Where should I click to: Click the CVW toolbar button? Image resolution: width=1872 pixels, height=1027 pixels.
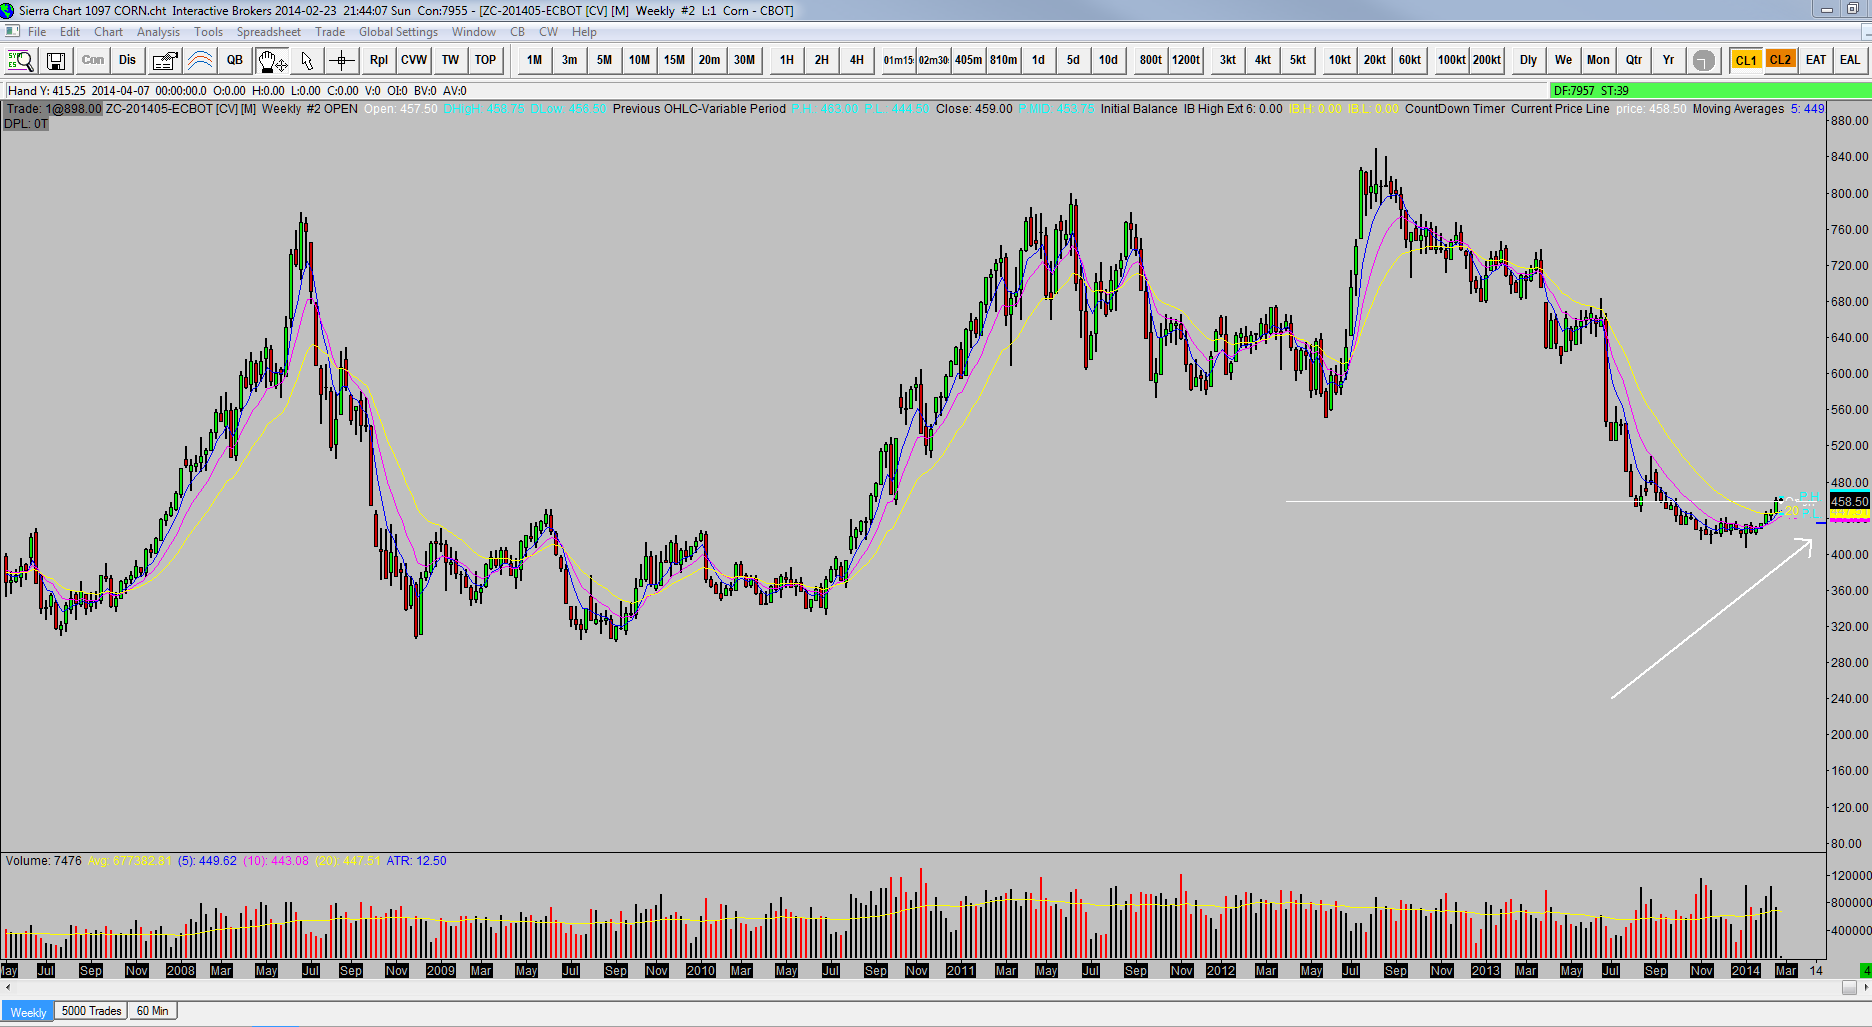coord(414,60)
